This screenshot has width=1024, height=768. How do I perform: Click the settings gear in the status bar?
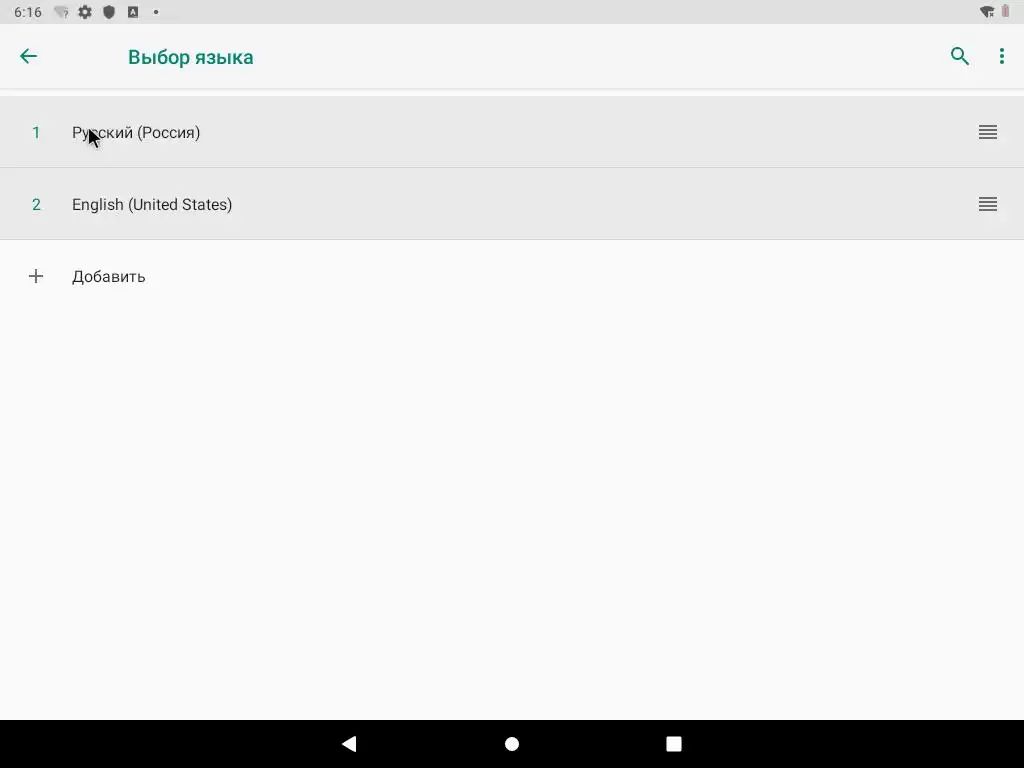click(x=85, y=12)
